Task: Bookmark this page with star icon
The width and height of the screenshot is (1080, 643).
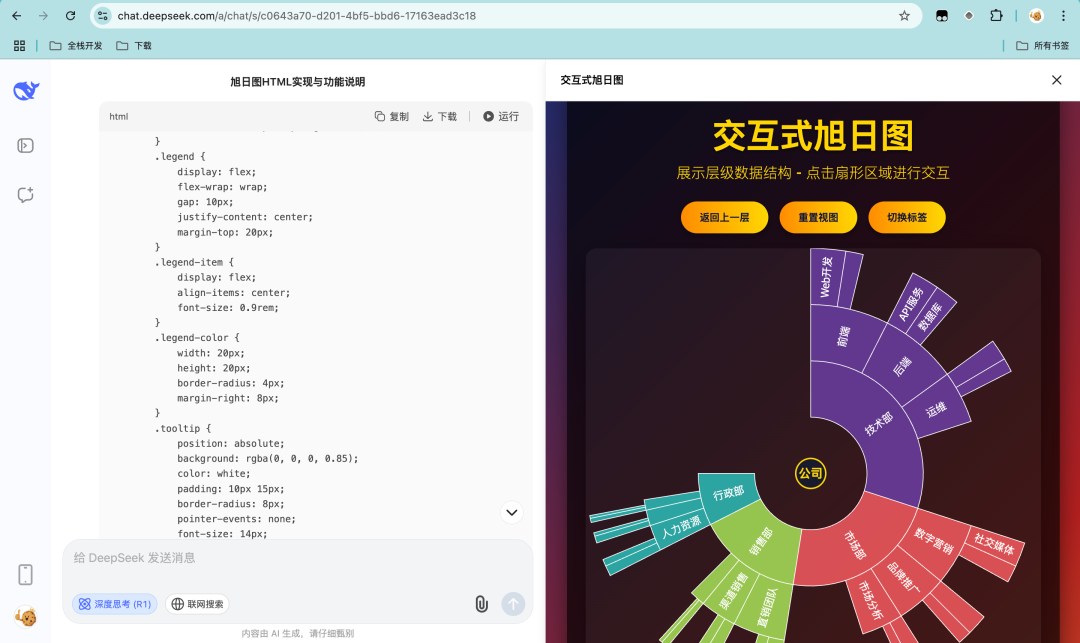Action: (904, 15)
